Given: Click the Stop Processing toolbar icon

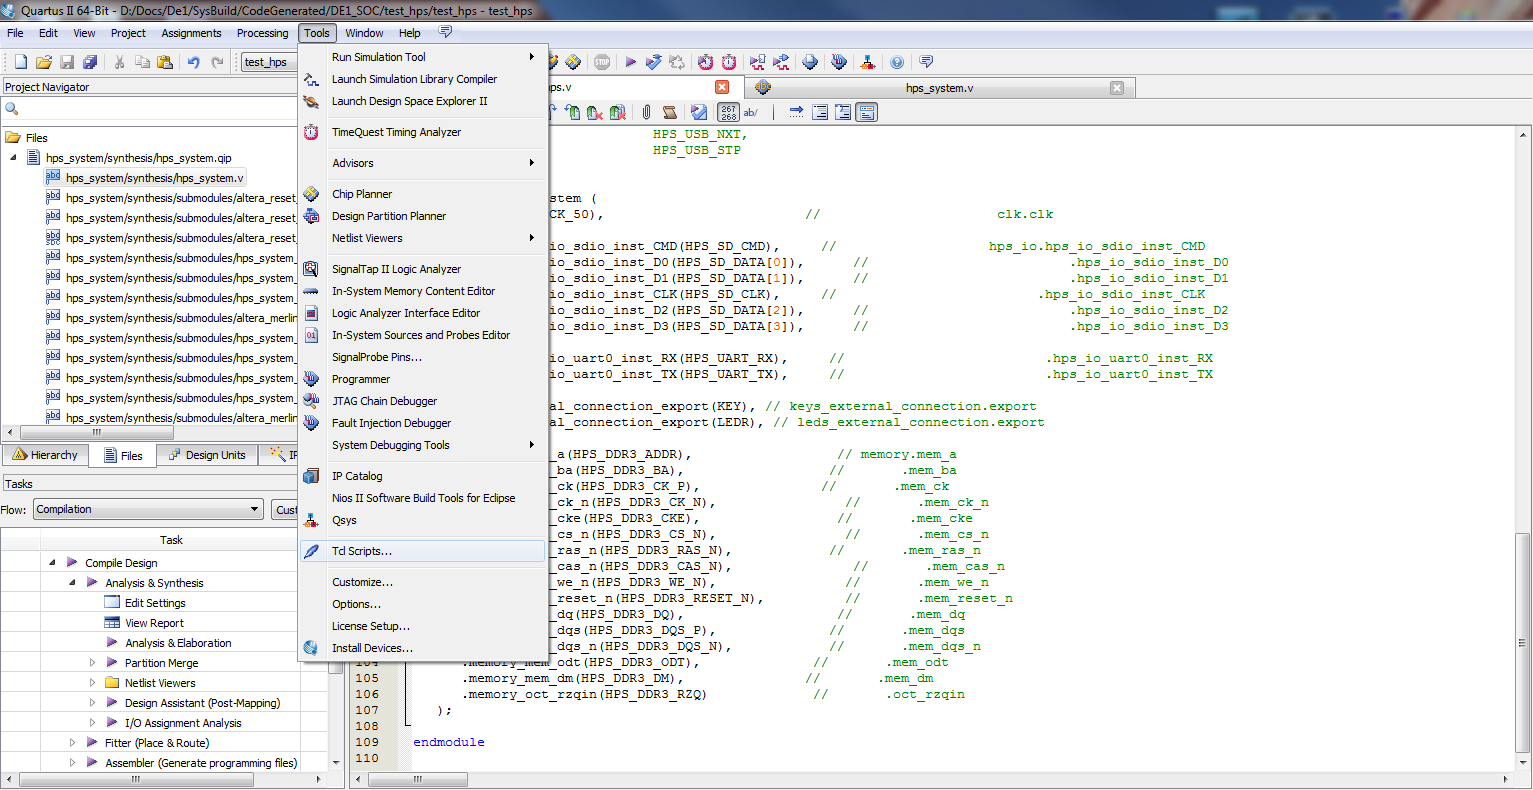Looking at the screenshot, I should point(602,62).
